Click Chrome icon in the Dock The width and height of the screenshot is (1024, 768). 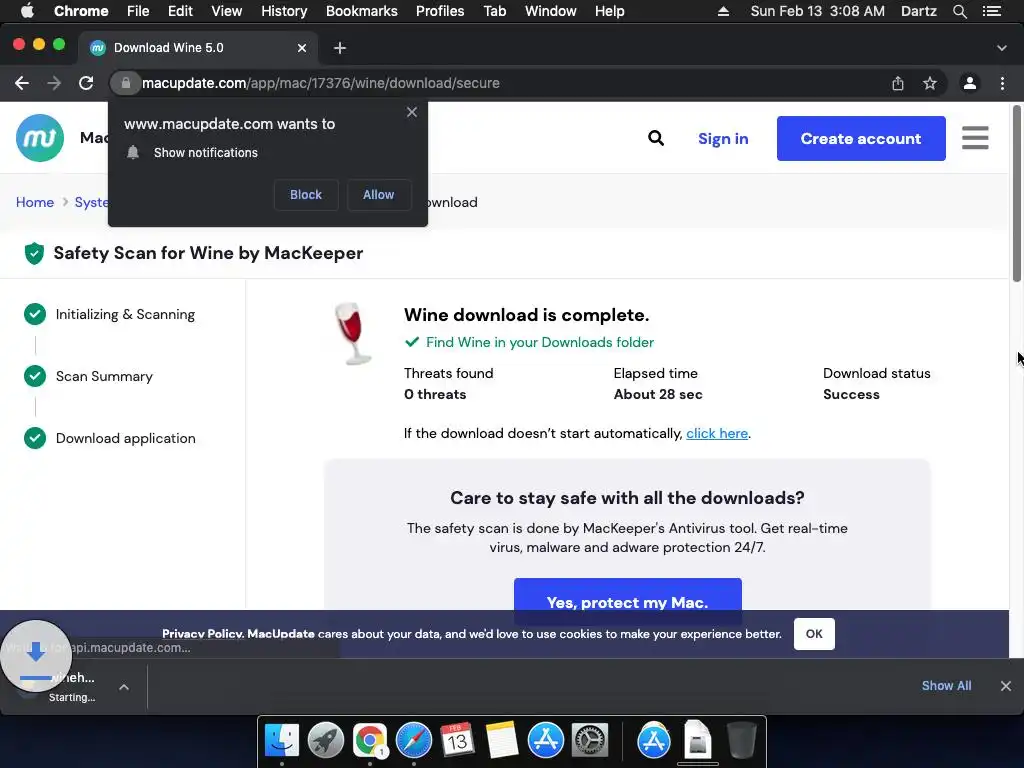click(370, 741)
